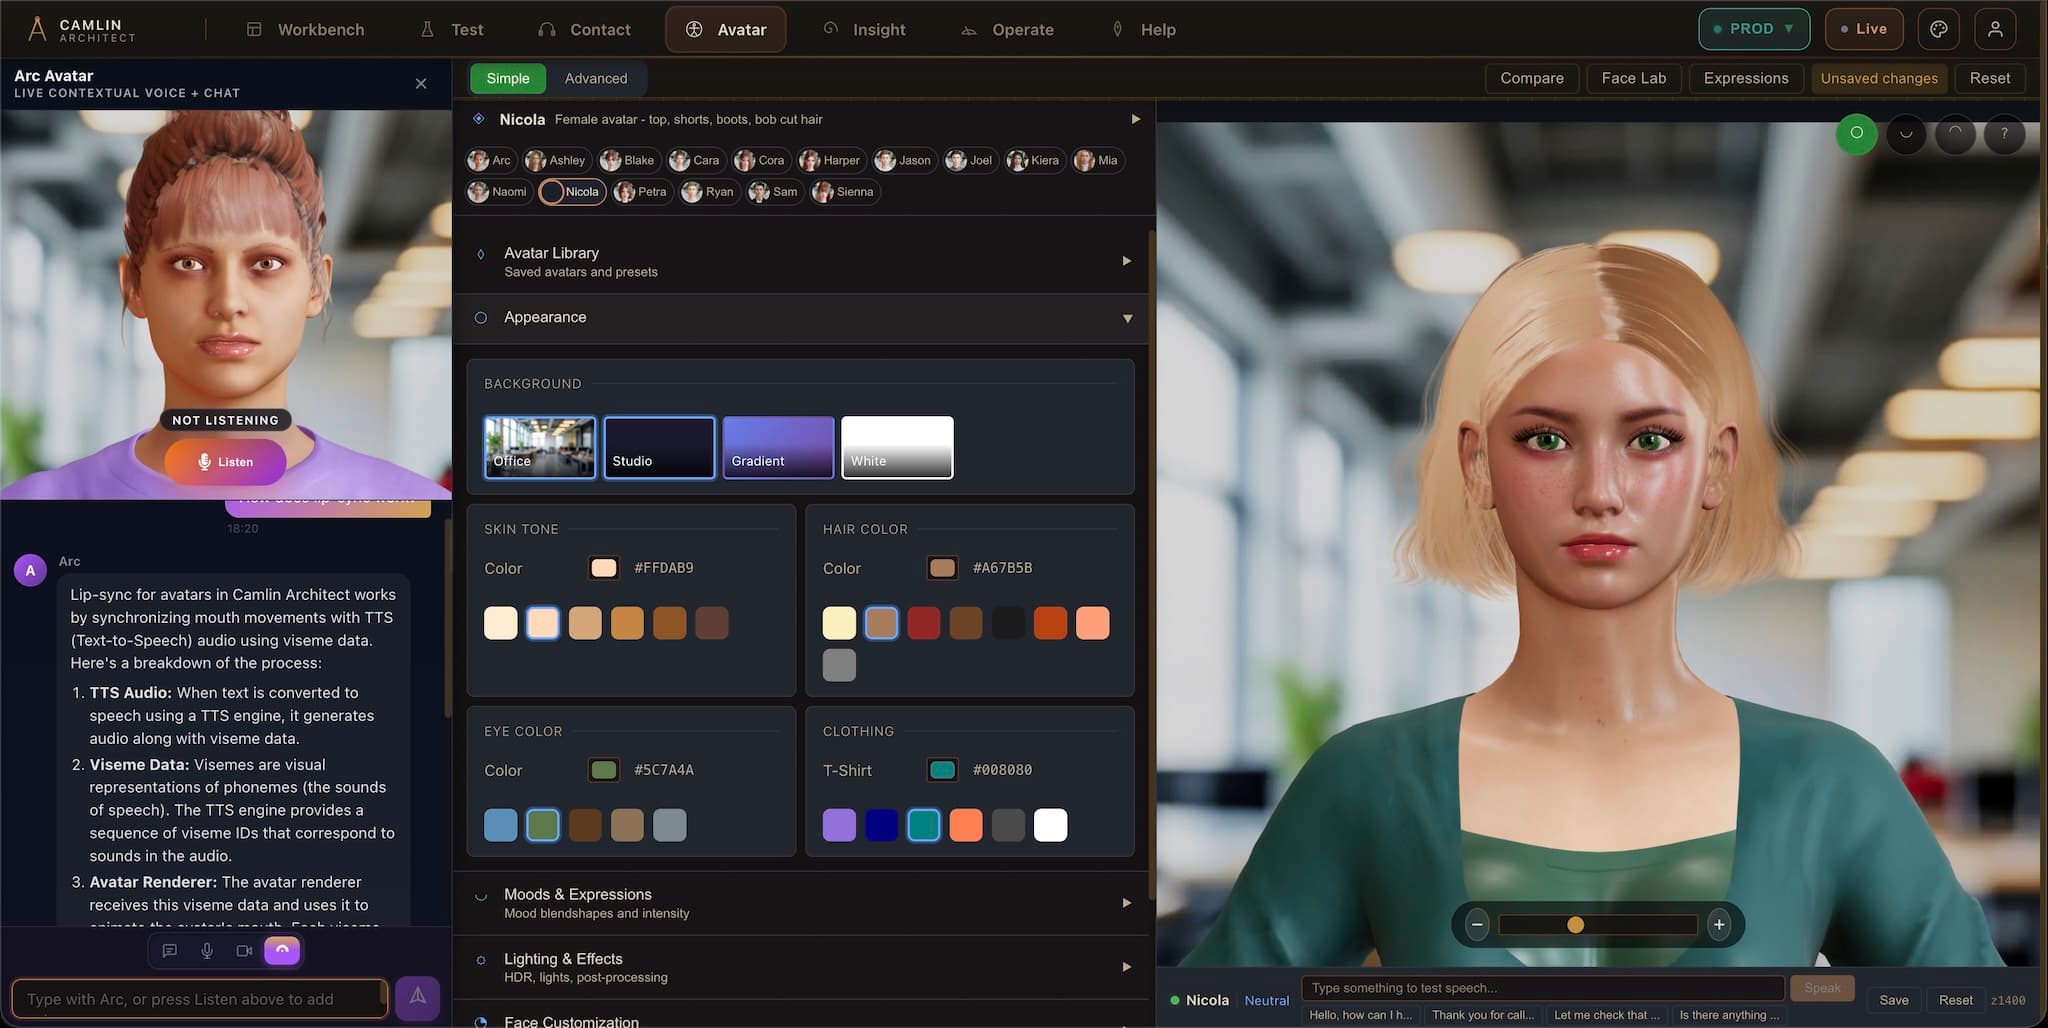2048x1028 pixels.
Task: Open the chat transcript icon
Action: 169,951
